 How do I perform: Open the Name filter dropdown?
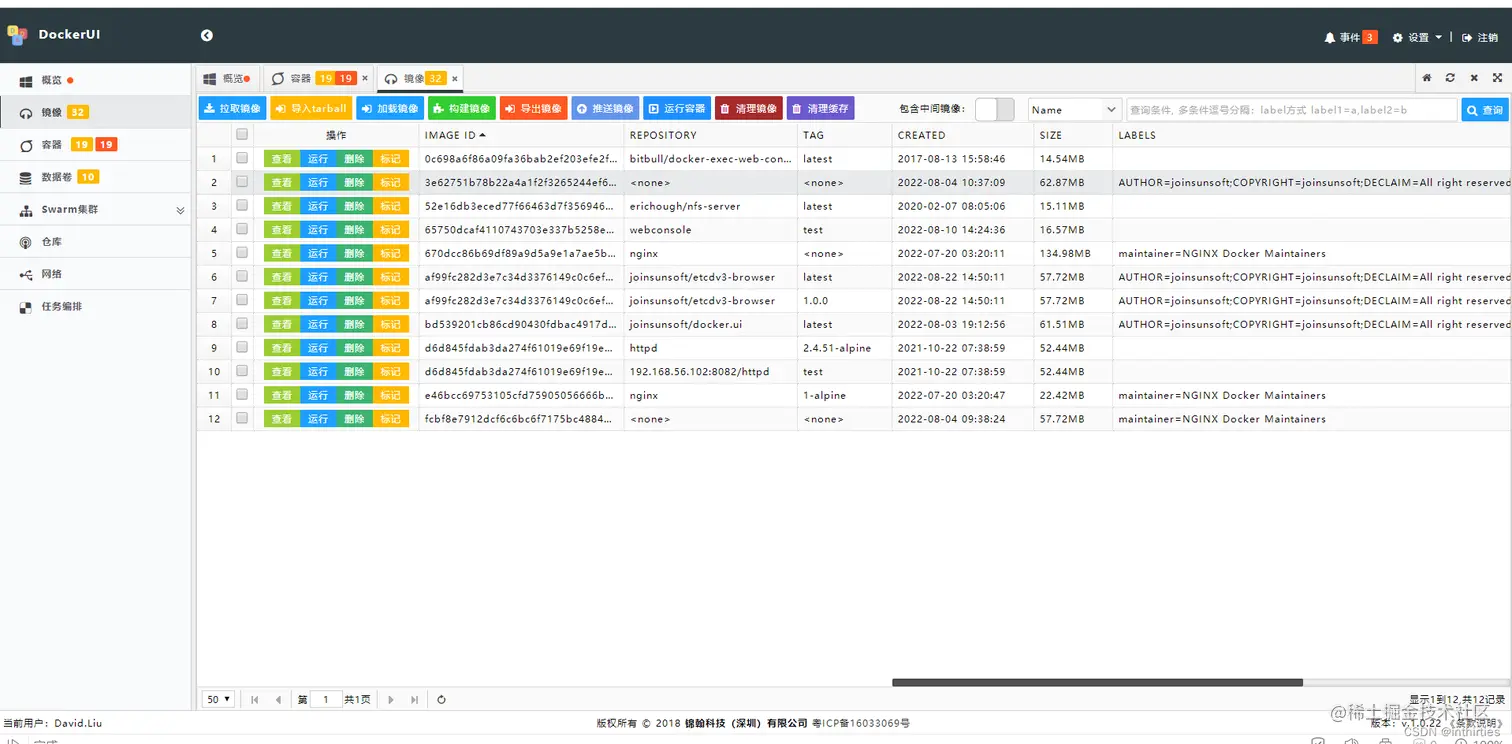(x=1075, y=110)
